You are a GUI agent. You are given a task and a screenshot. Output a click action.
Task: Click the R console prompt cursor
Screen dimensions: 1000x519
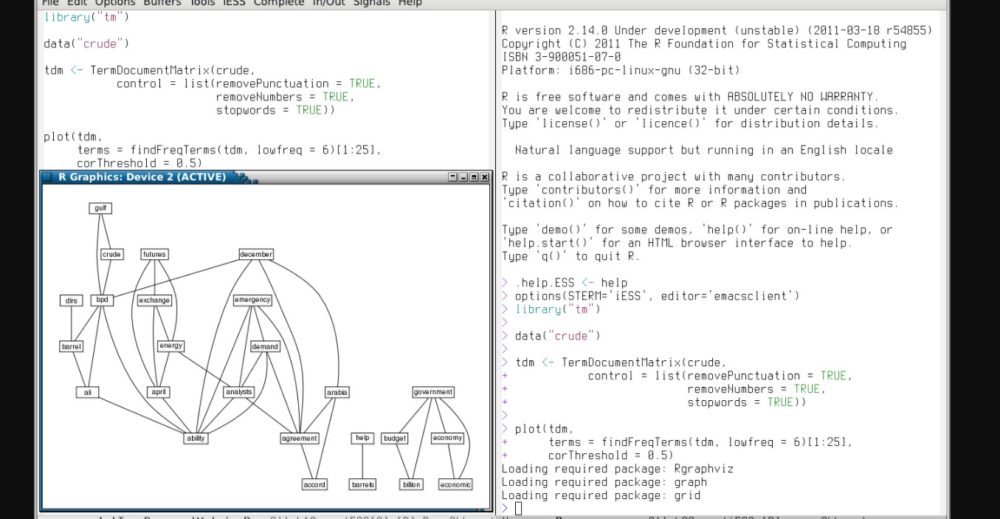point(518,509)
